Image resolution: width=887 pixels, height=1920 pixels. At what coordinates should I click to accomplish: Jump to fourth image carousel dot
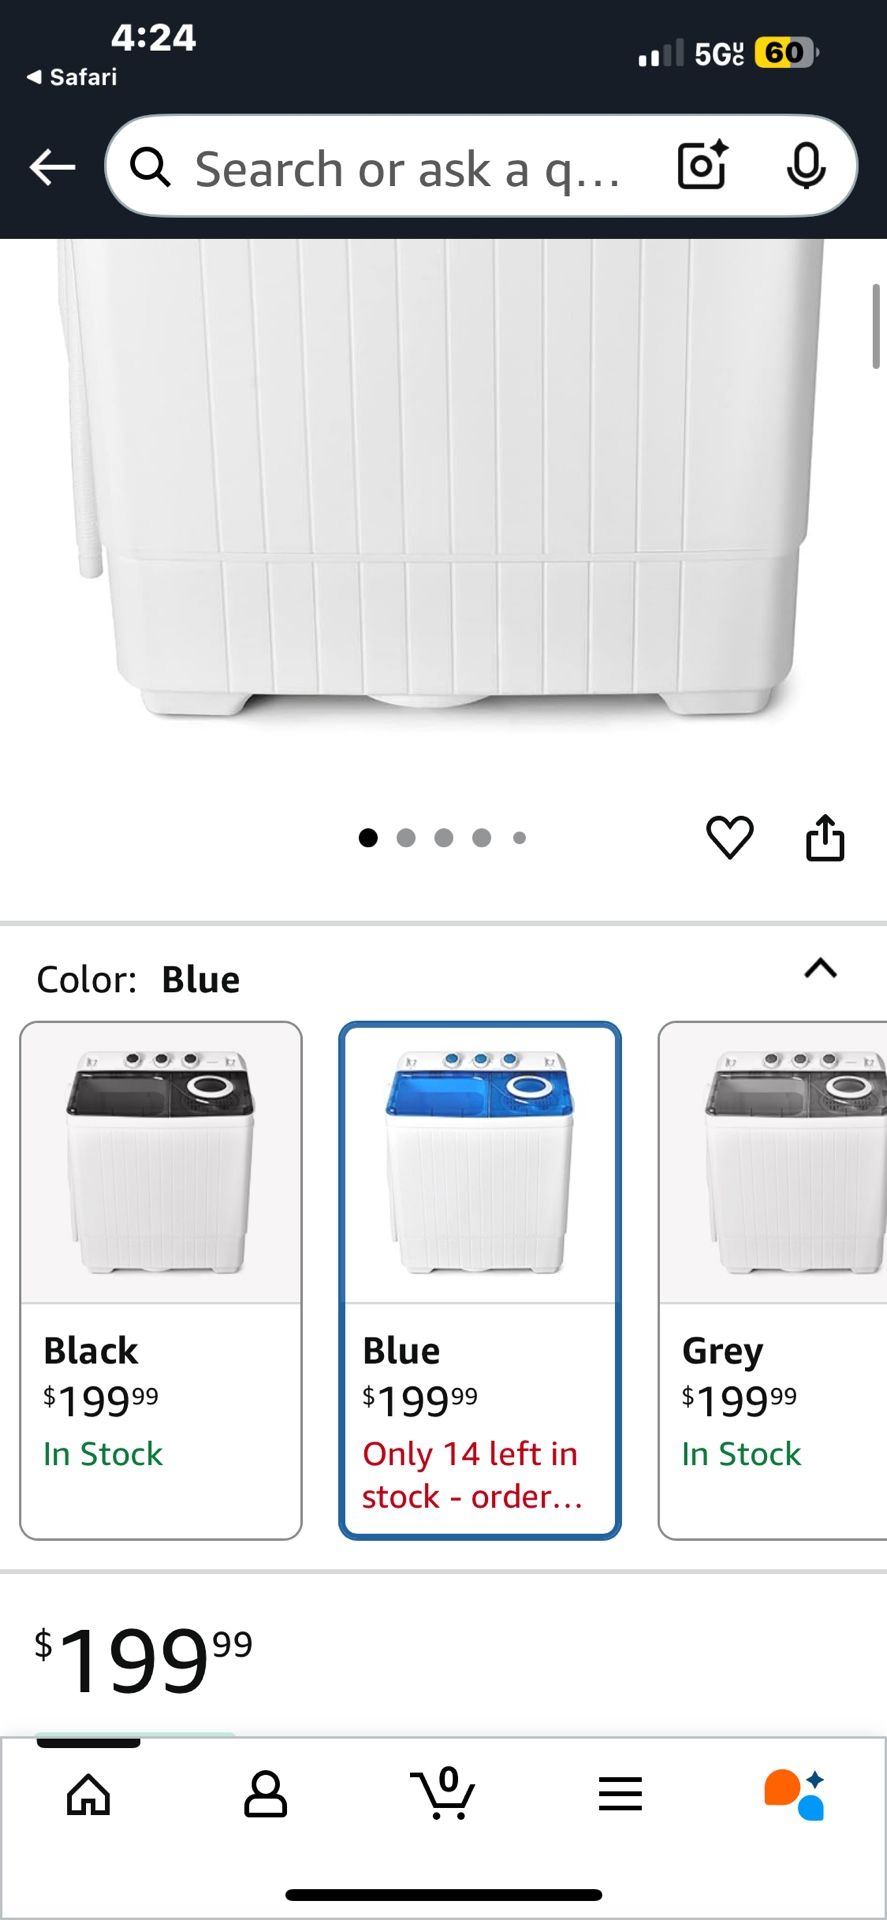pos(482,838)
